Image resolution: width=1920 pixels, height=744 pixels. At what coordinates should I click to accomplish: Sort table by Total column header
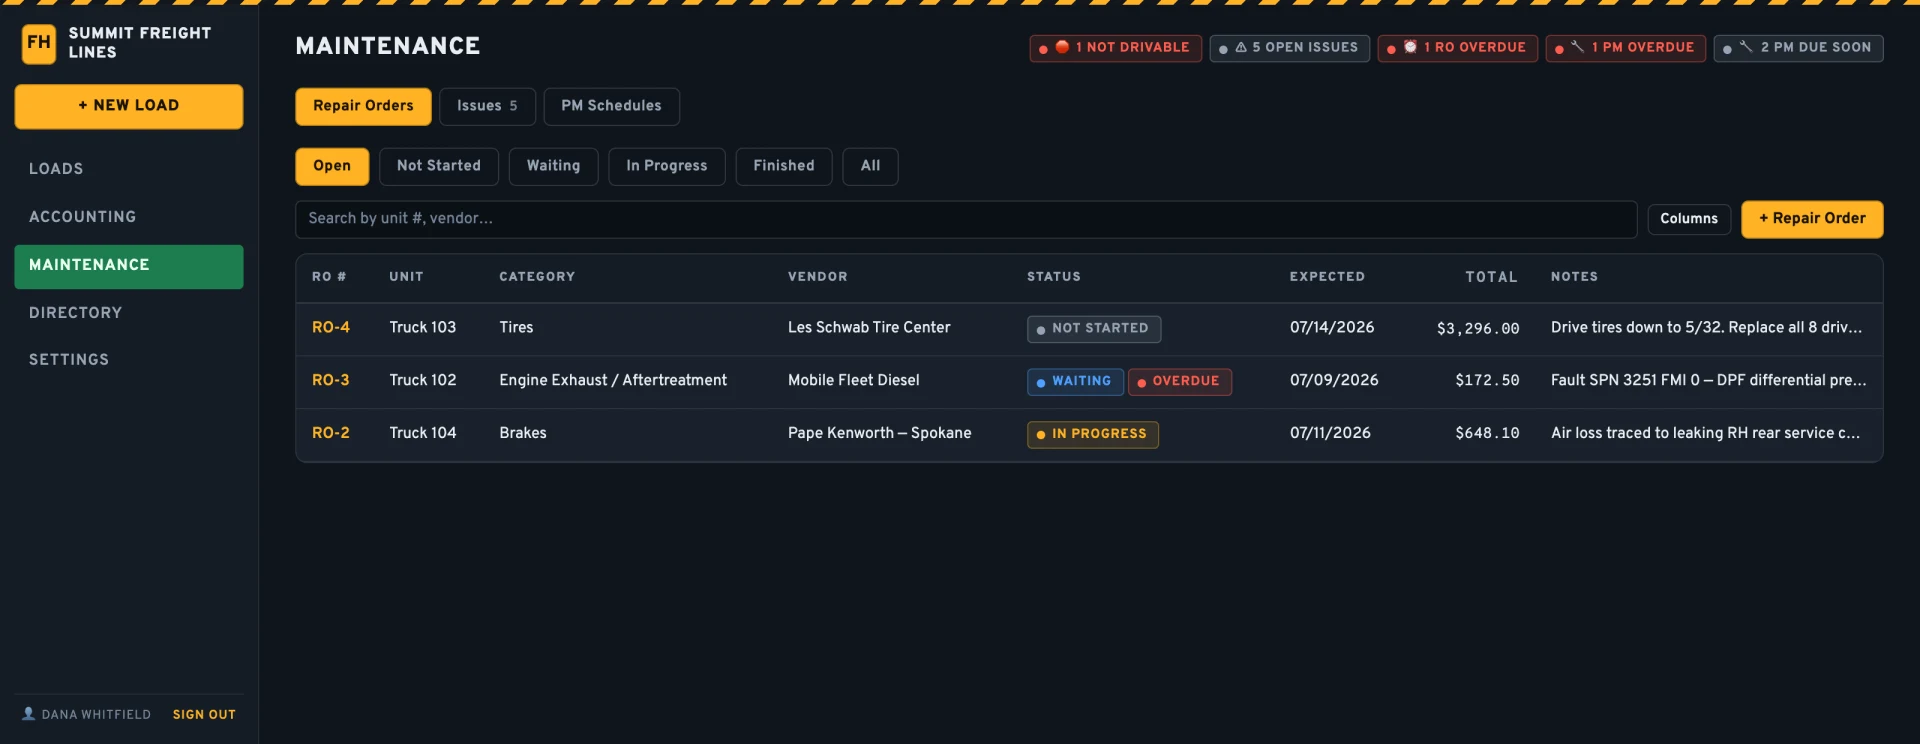tap(1491, 277)
